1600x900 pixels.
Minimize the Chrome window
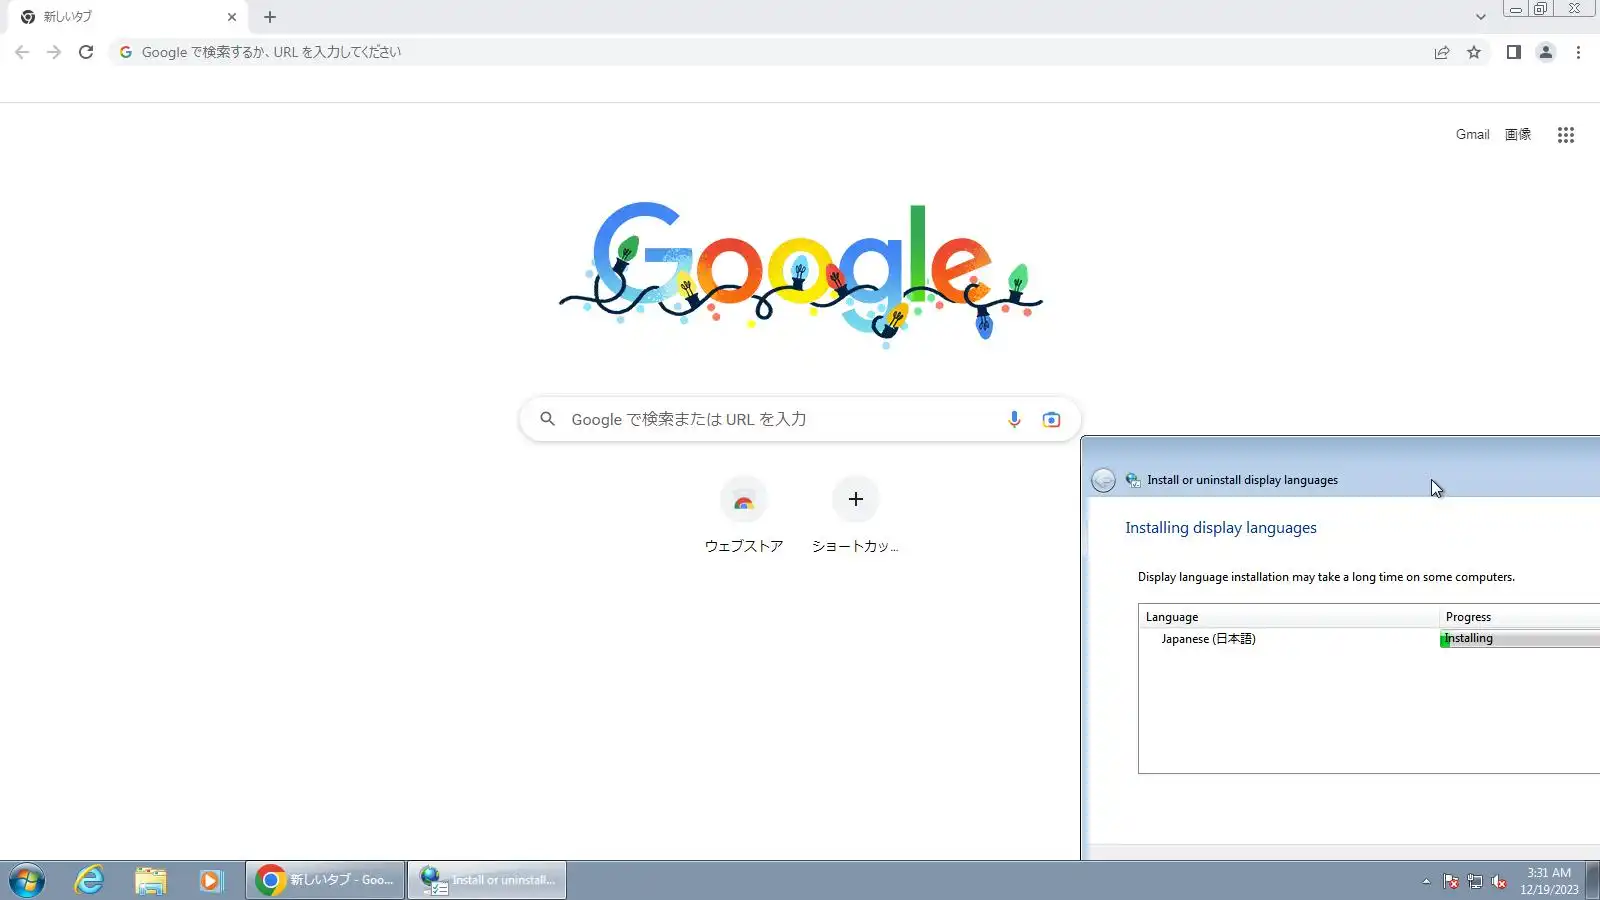pos(1516,9)
